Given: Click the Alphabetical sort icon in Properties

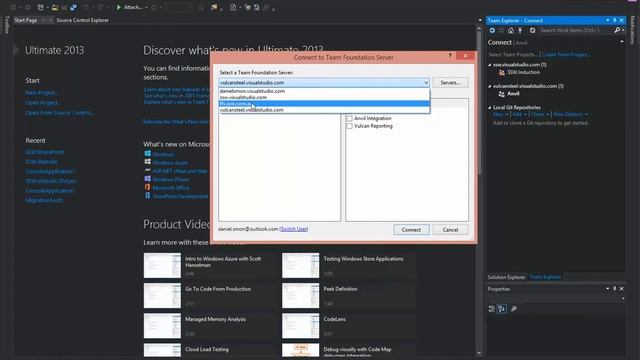Looking at the screenshot, I should (x=502, y=309).
